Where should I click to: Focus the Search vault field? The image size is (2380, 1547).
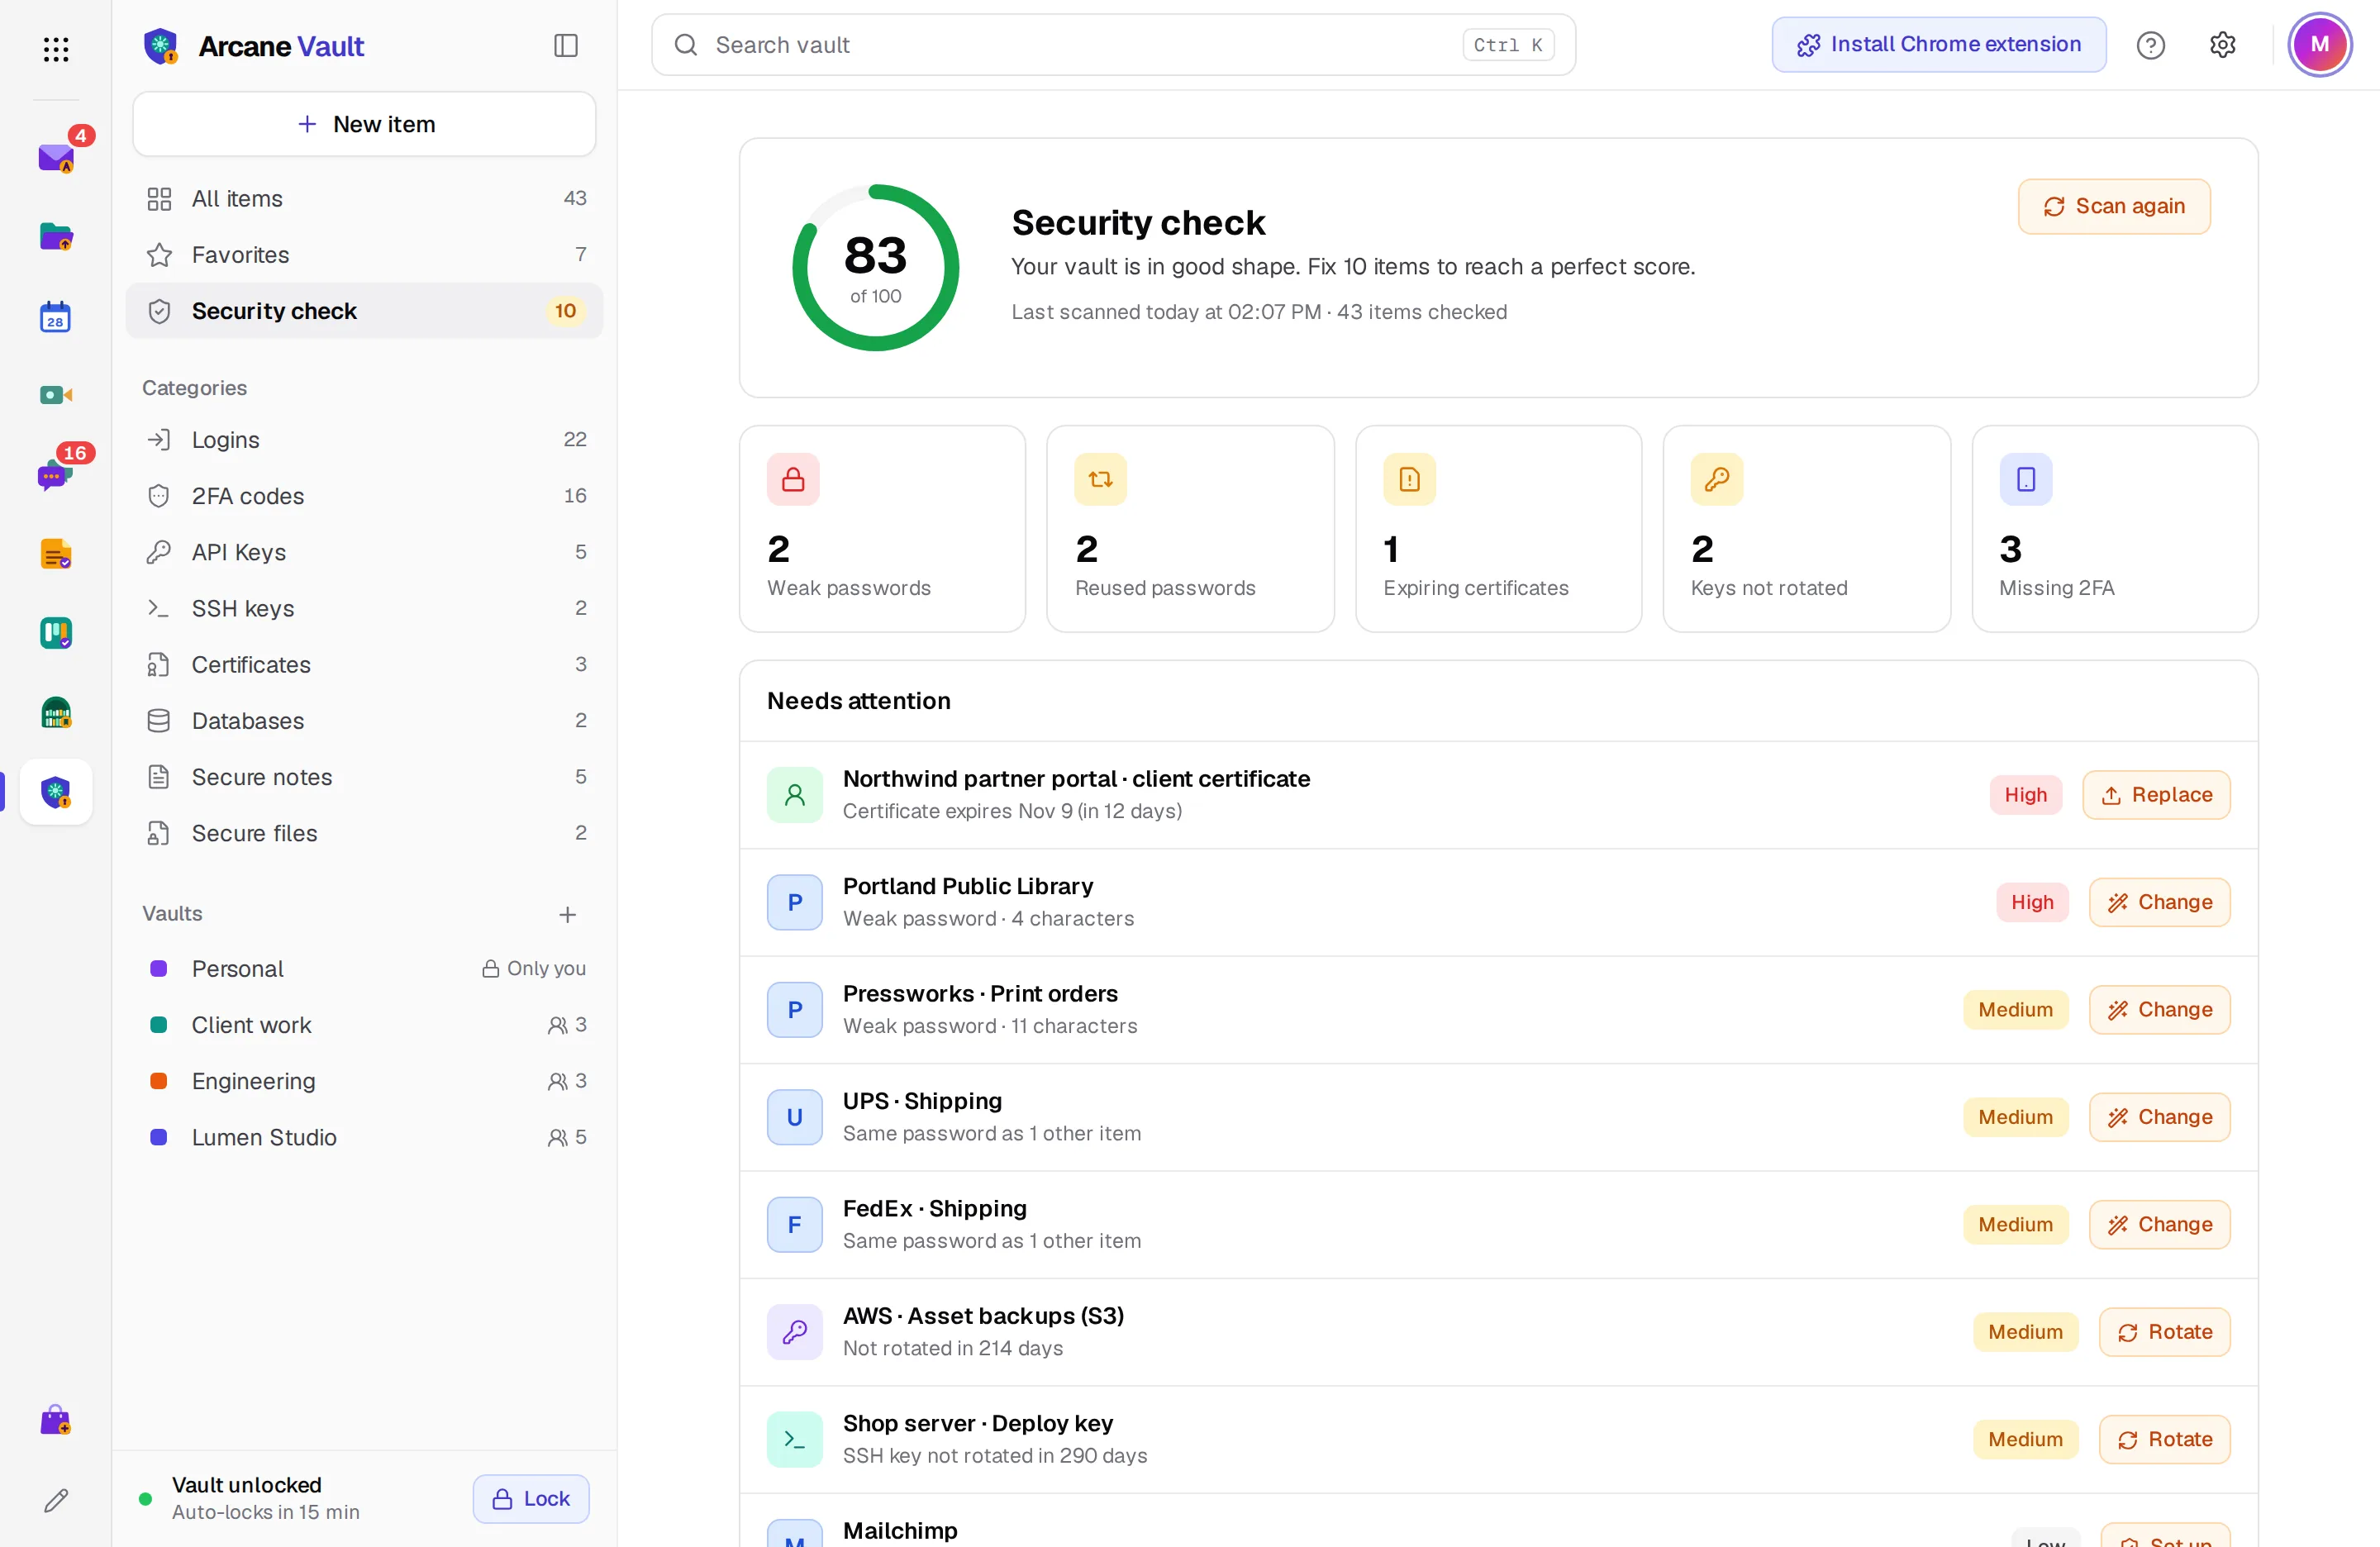coord(1113,45)
